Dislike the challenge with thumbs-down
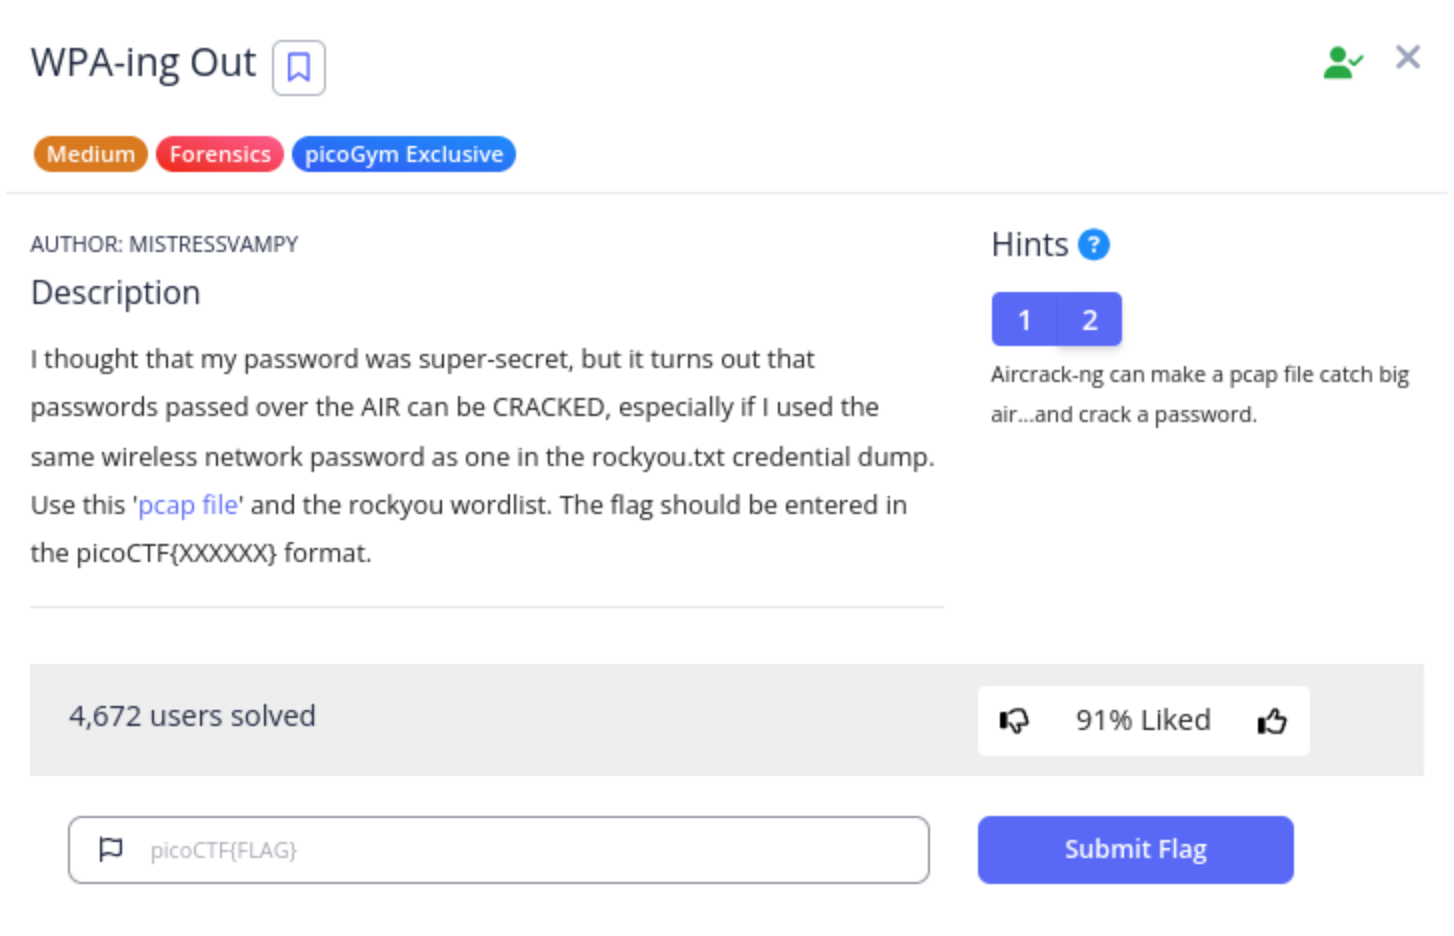Screen dimensions: 1454x936 pos(1013,720)
